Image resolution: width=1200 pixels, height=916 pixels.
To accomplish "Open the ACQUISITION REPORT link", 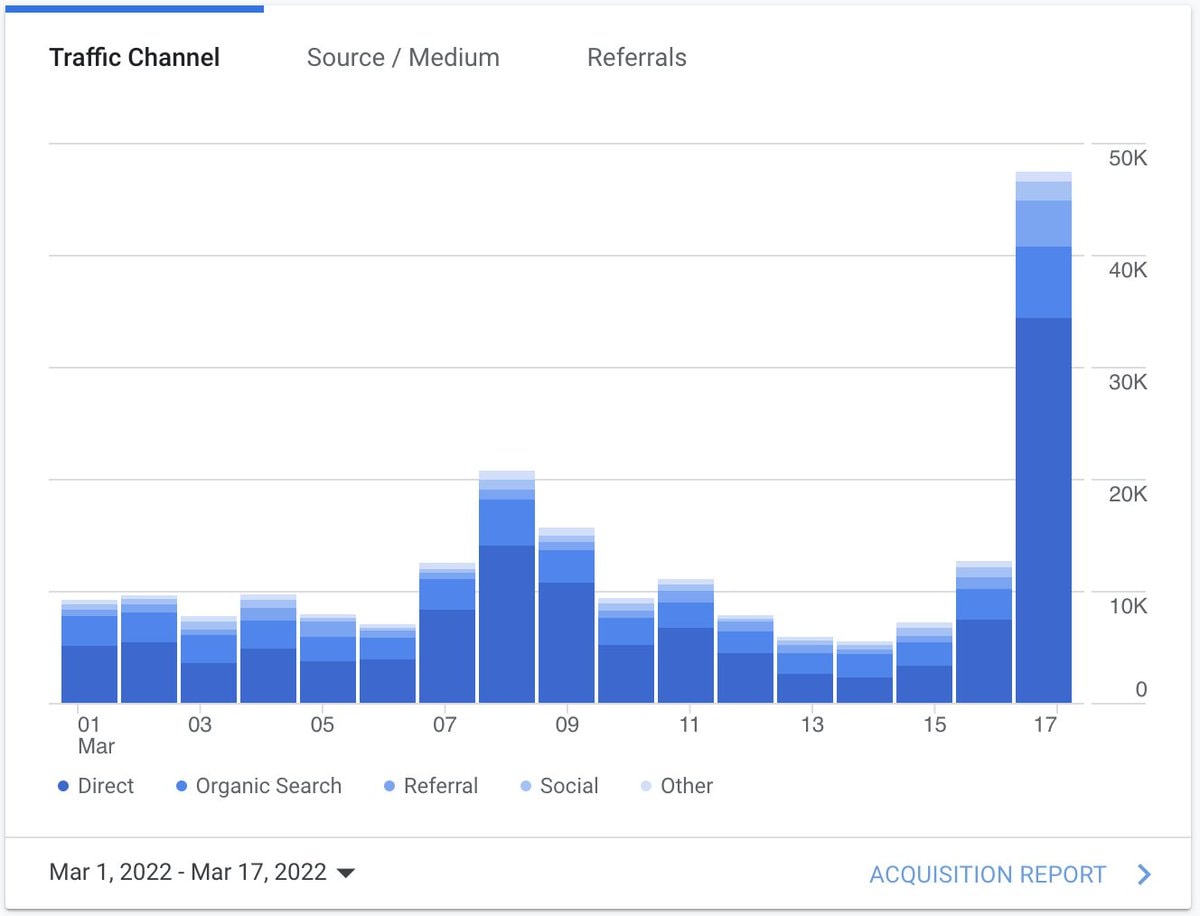I will (988, 874).
